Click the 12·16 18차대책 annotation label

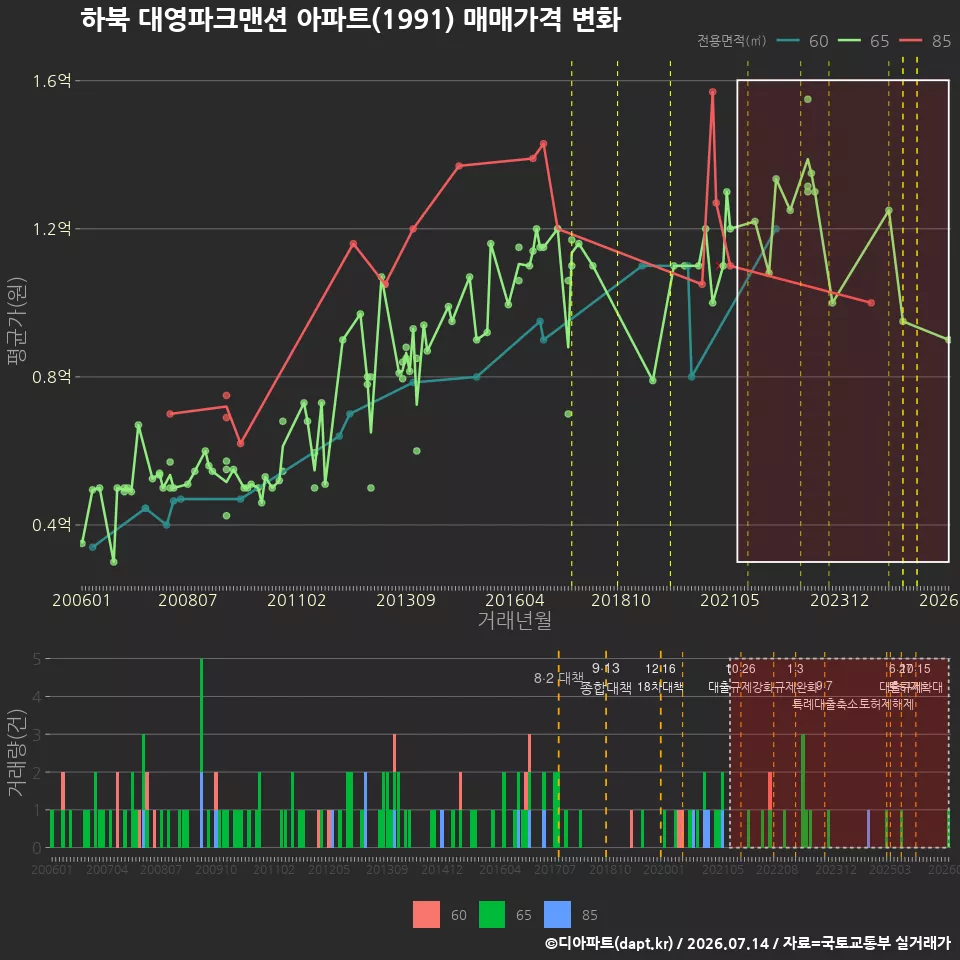point(660,678)
